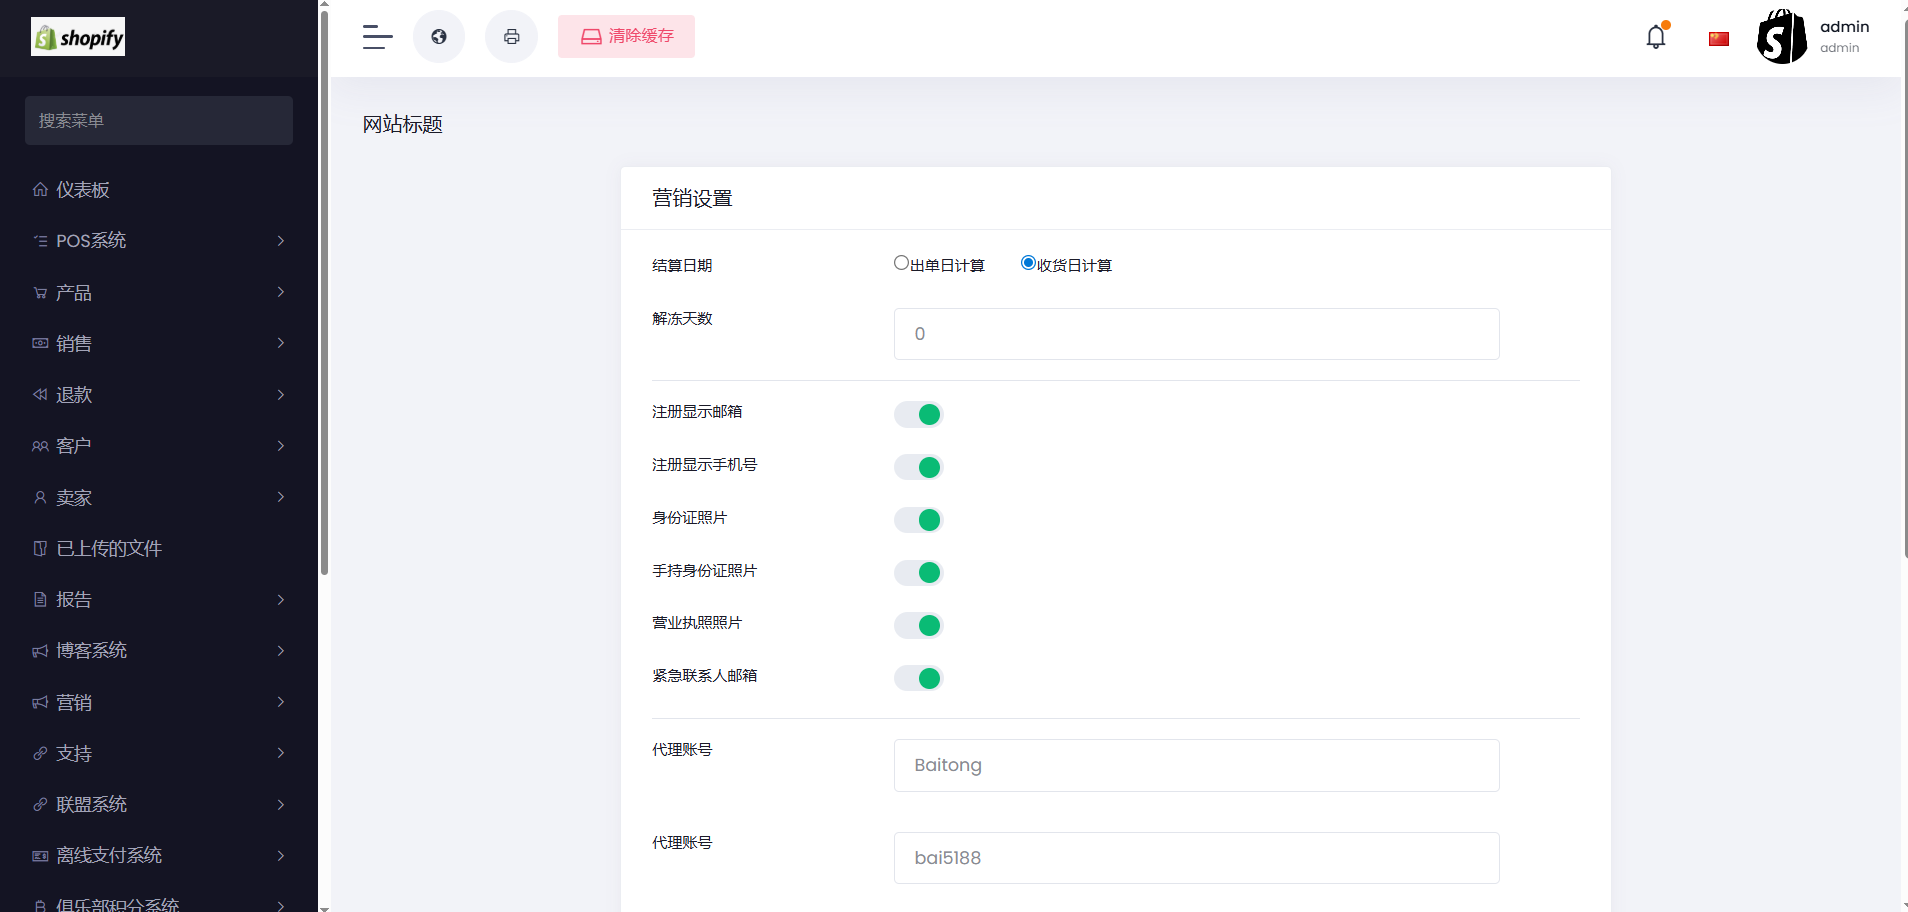This screenshot has width=1908, height=912.
Task: Open the admin profile avatar
Action: (x=1781, y=37)
